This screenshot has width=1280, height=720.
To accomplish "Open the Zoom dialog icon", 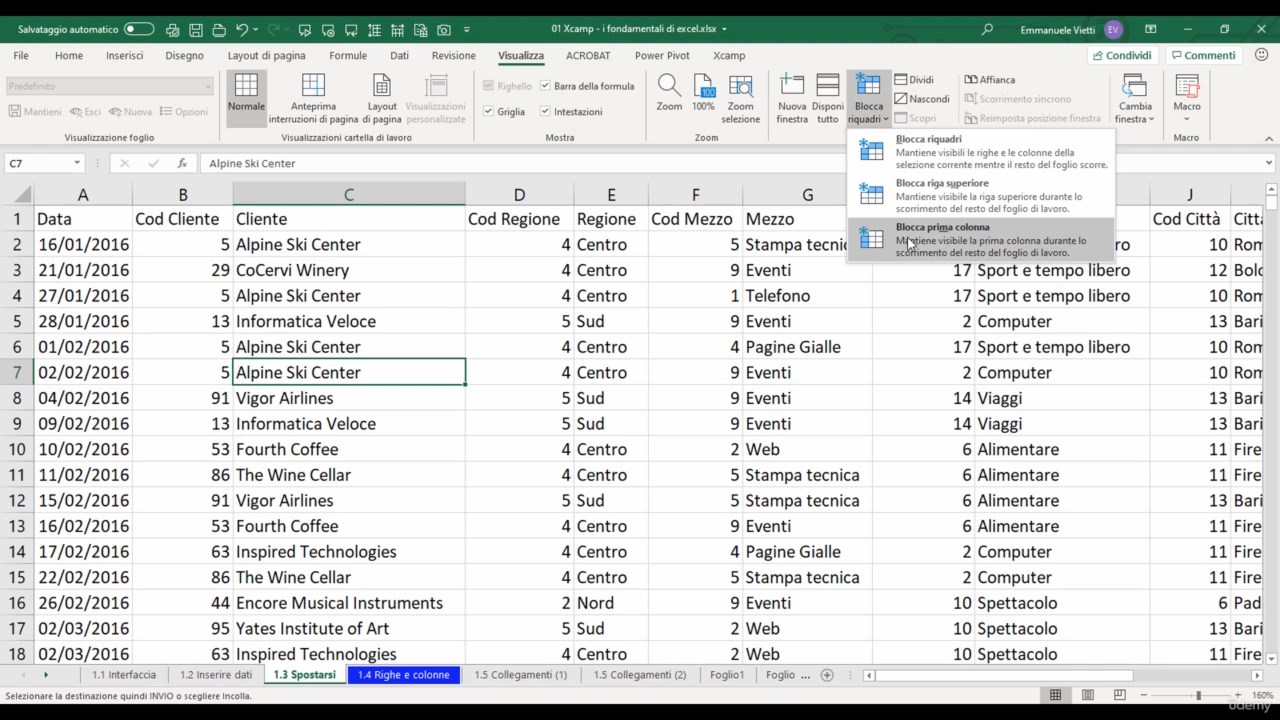I will pos(669,92).
